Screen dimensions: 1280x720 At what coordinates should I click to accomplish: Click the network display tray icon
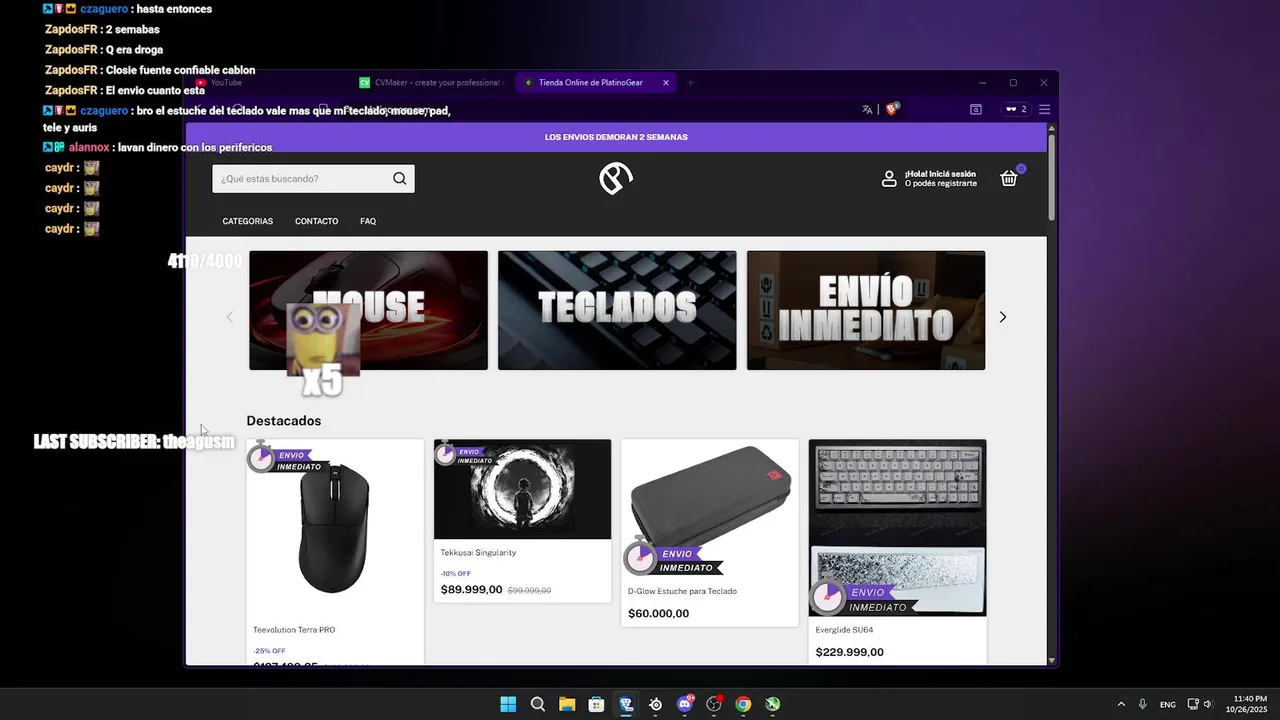pyautogui.click(x=1193, y=704)
